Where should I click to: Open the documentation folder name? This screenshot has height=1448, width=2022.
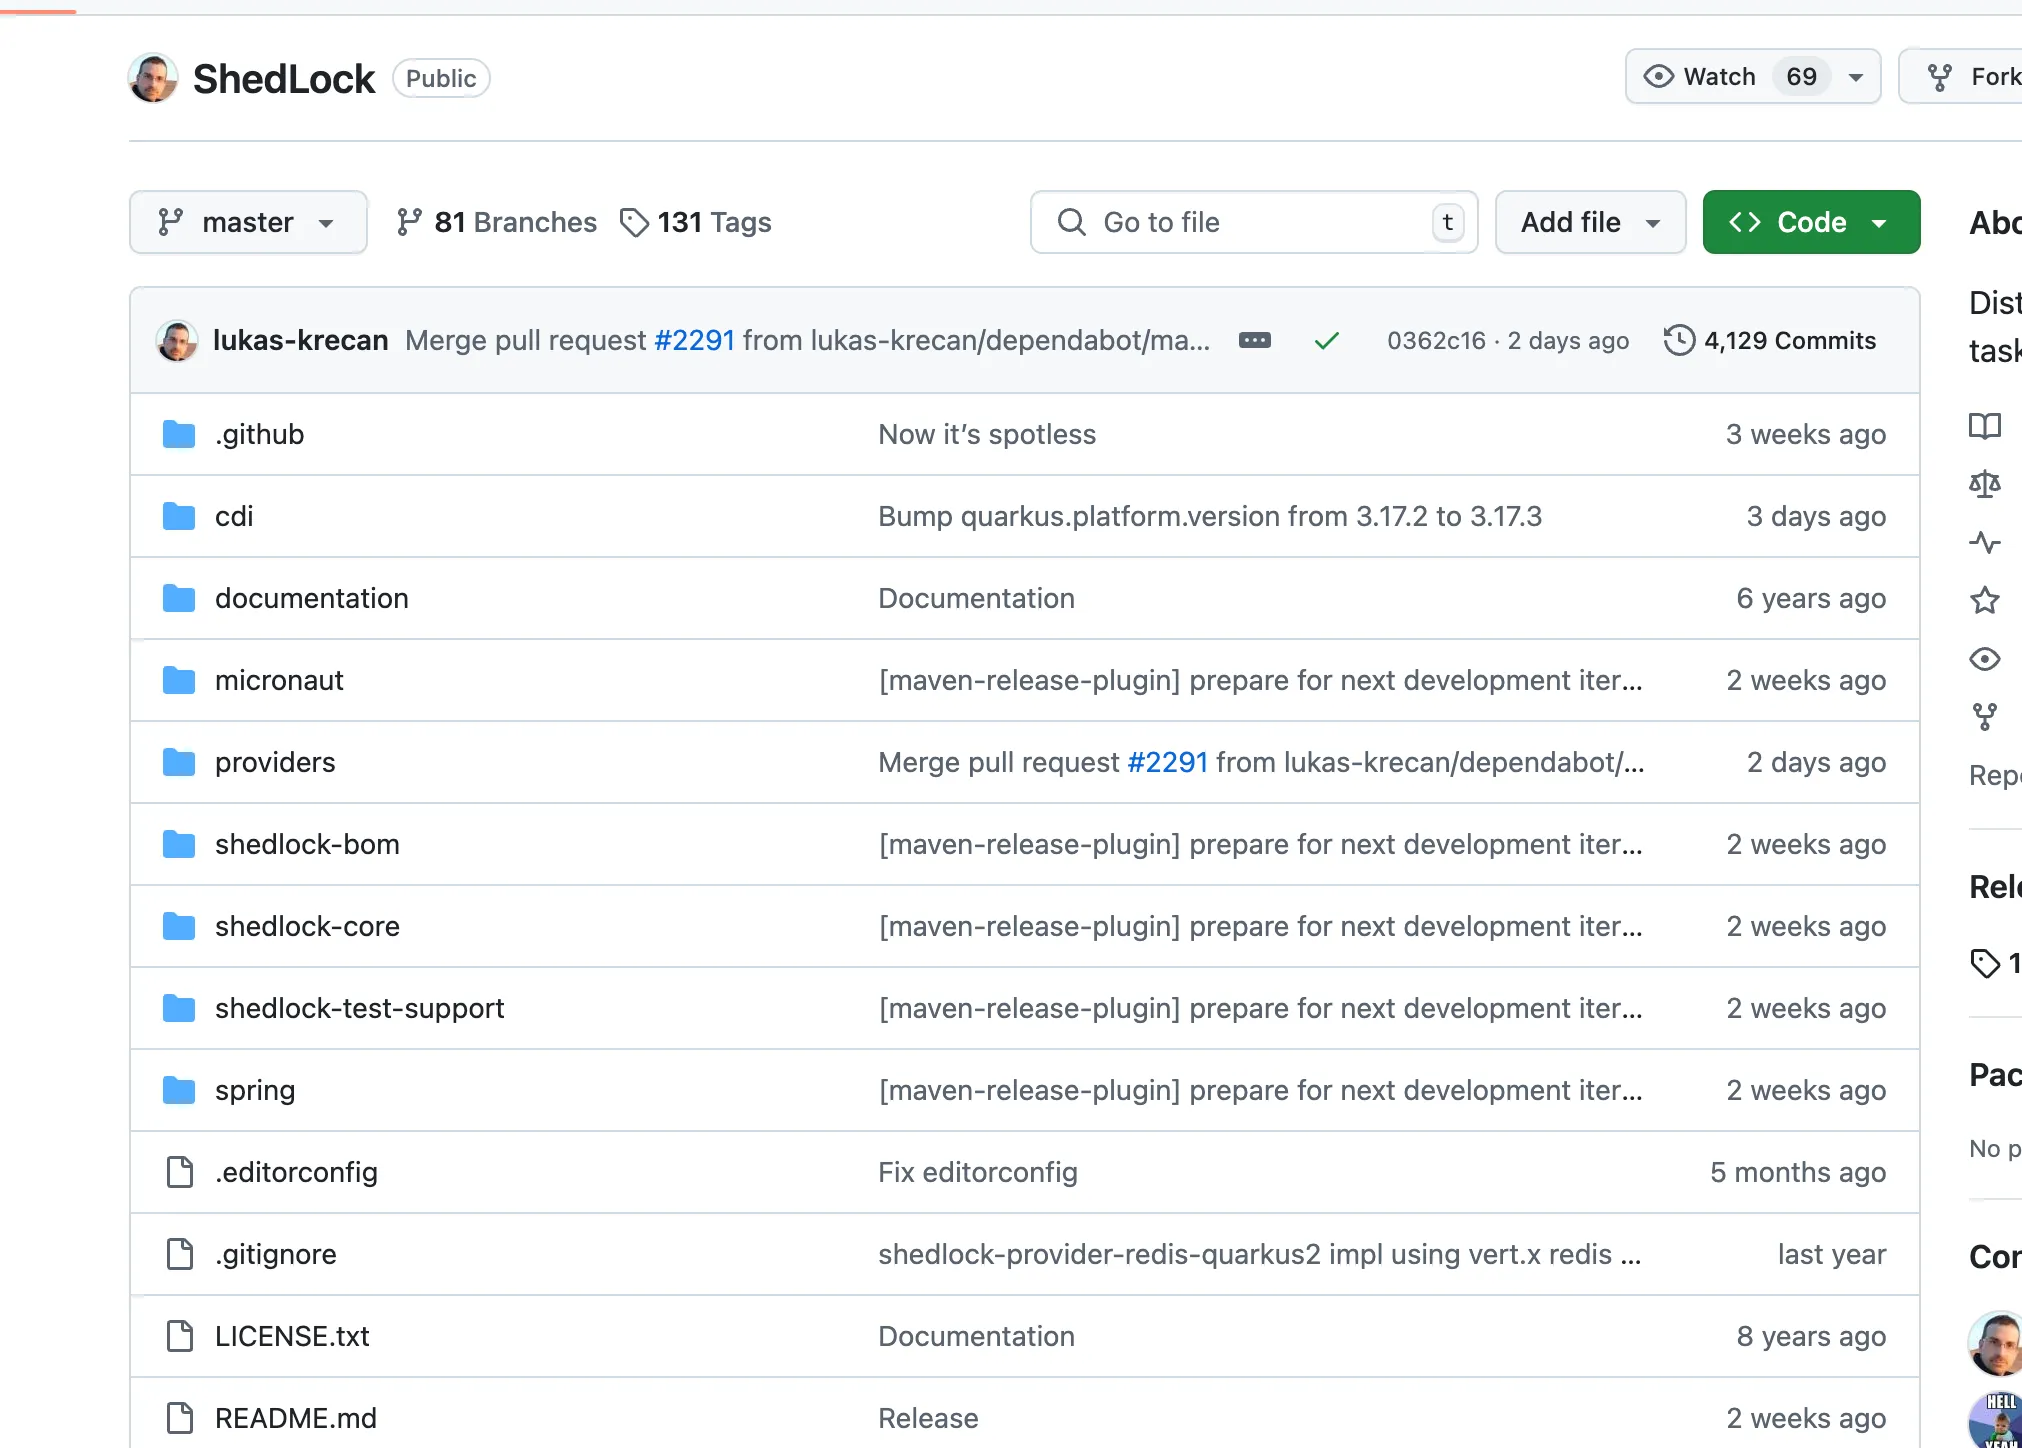tap(312, 598)
